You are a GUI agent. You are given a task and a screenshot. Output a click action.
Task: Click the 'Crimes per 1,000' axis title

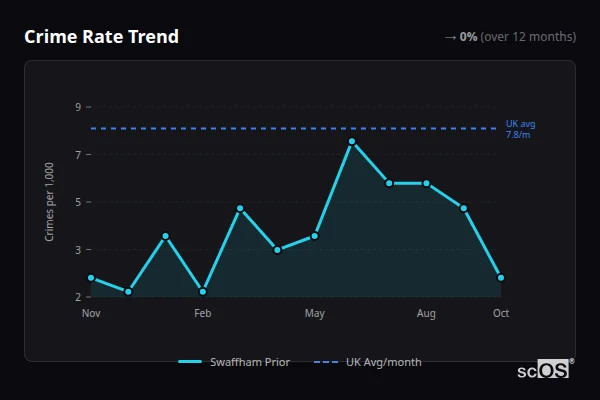tap(49, 202)
